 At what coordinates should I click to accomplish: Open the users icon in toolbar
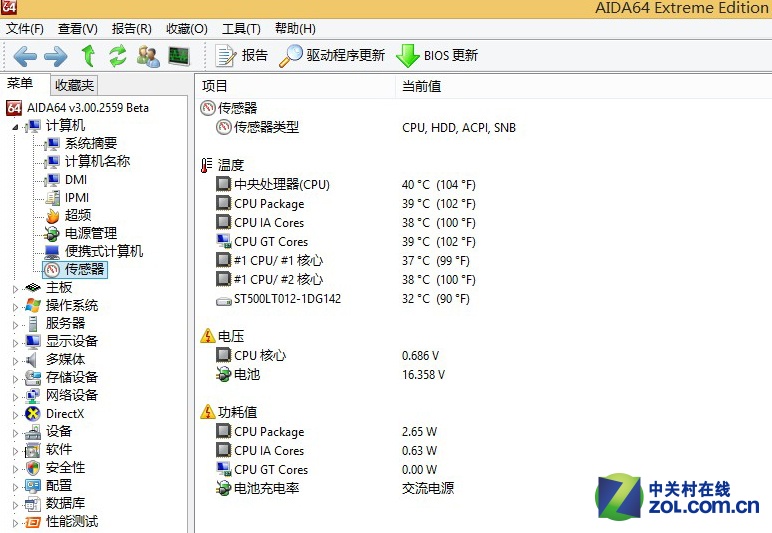tap(148, 56)
